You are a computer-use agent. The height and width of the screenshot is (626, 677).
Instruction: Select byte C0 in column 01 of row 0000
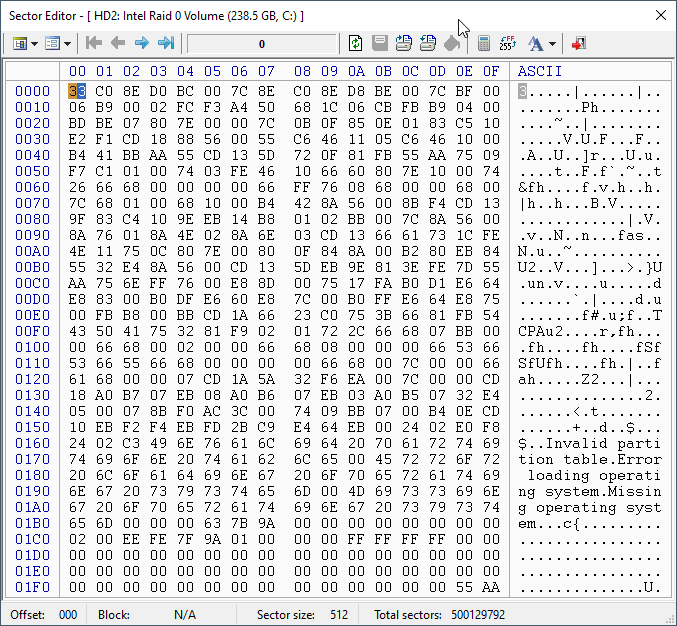point(104,91)
